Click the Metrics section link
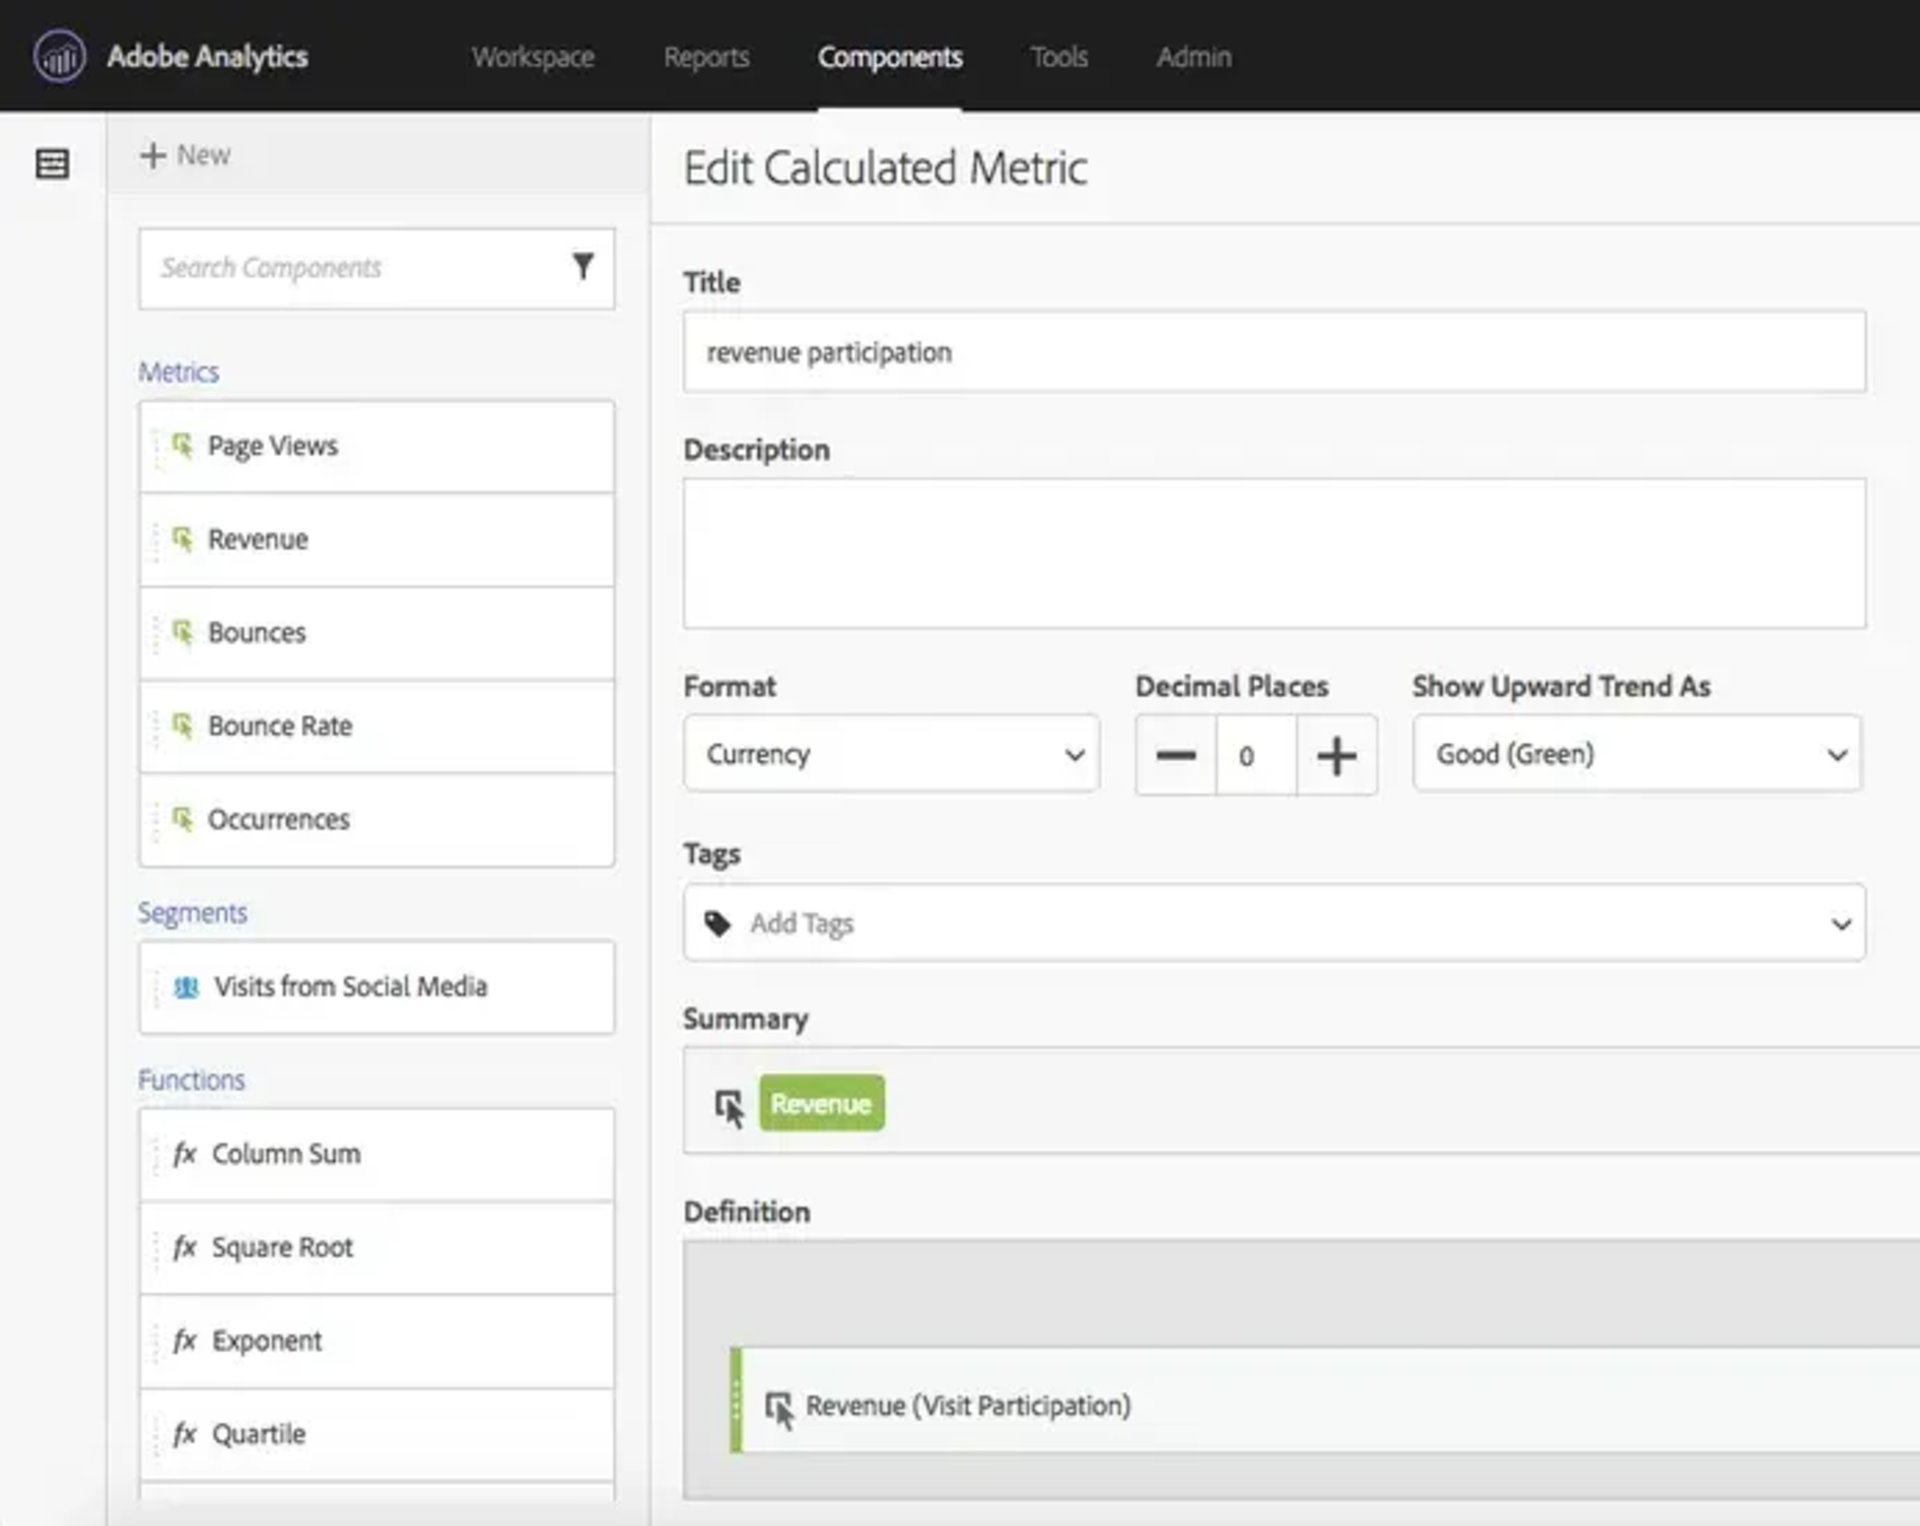The image size is (1920, 1526). click(x=178, y=372)
